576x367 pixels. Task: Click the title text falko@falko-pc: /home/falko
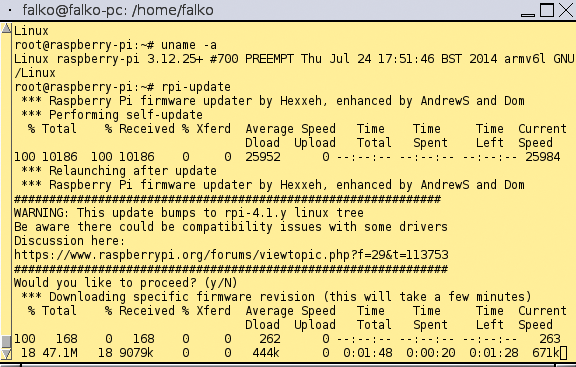[118, 10]
